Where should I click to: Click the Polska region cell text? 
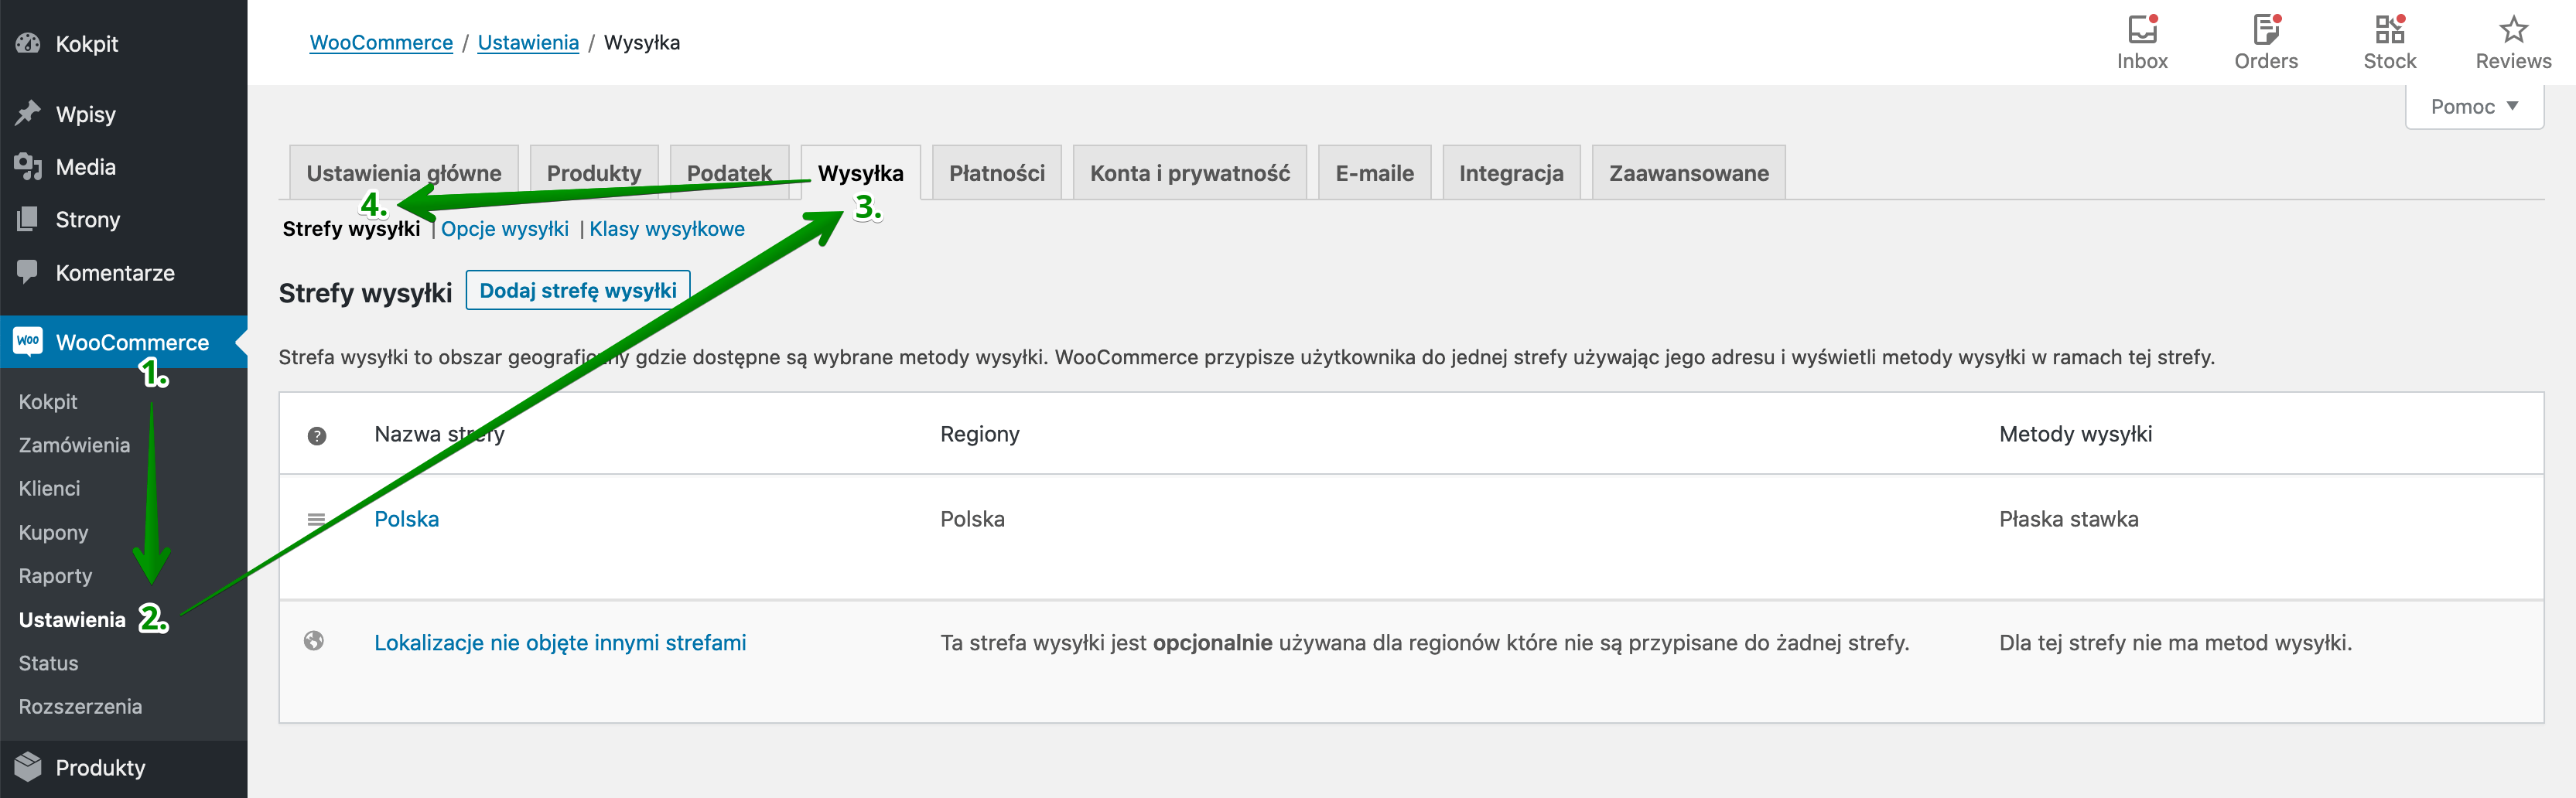coord(972,519)
